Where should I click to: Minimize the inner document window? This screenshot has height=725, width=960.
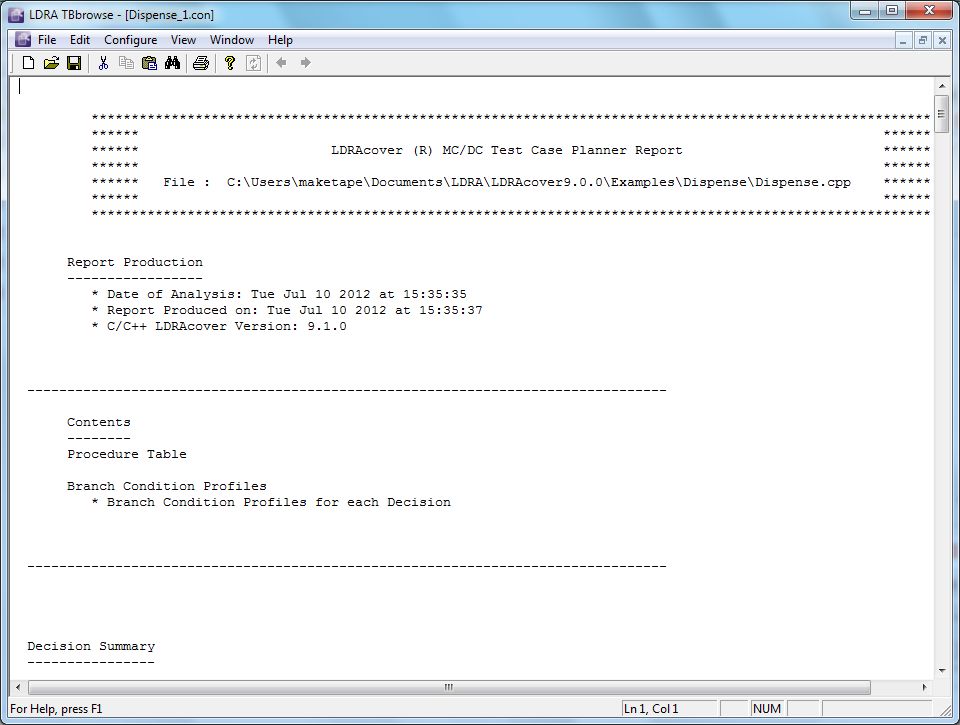903,40
